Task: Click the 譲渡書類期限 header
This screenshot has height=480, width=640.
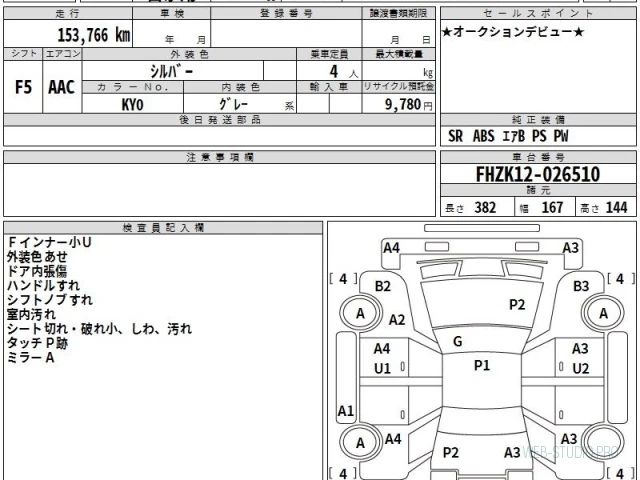Action: click(398, 13)
